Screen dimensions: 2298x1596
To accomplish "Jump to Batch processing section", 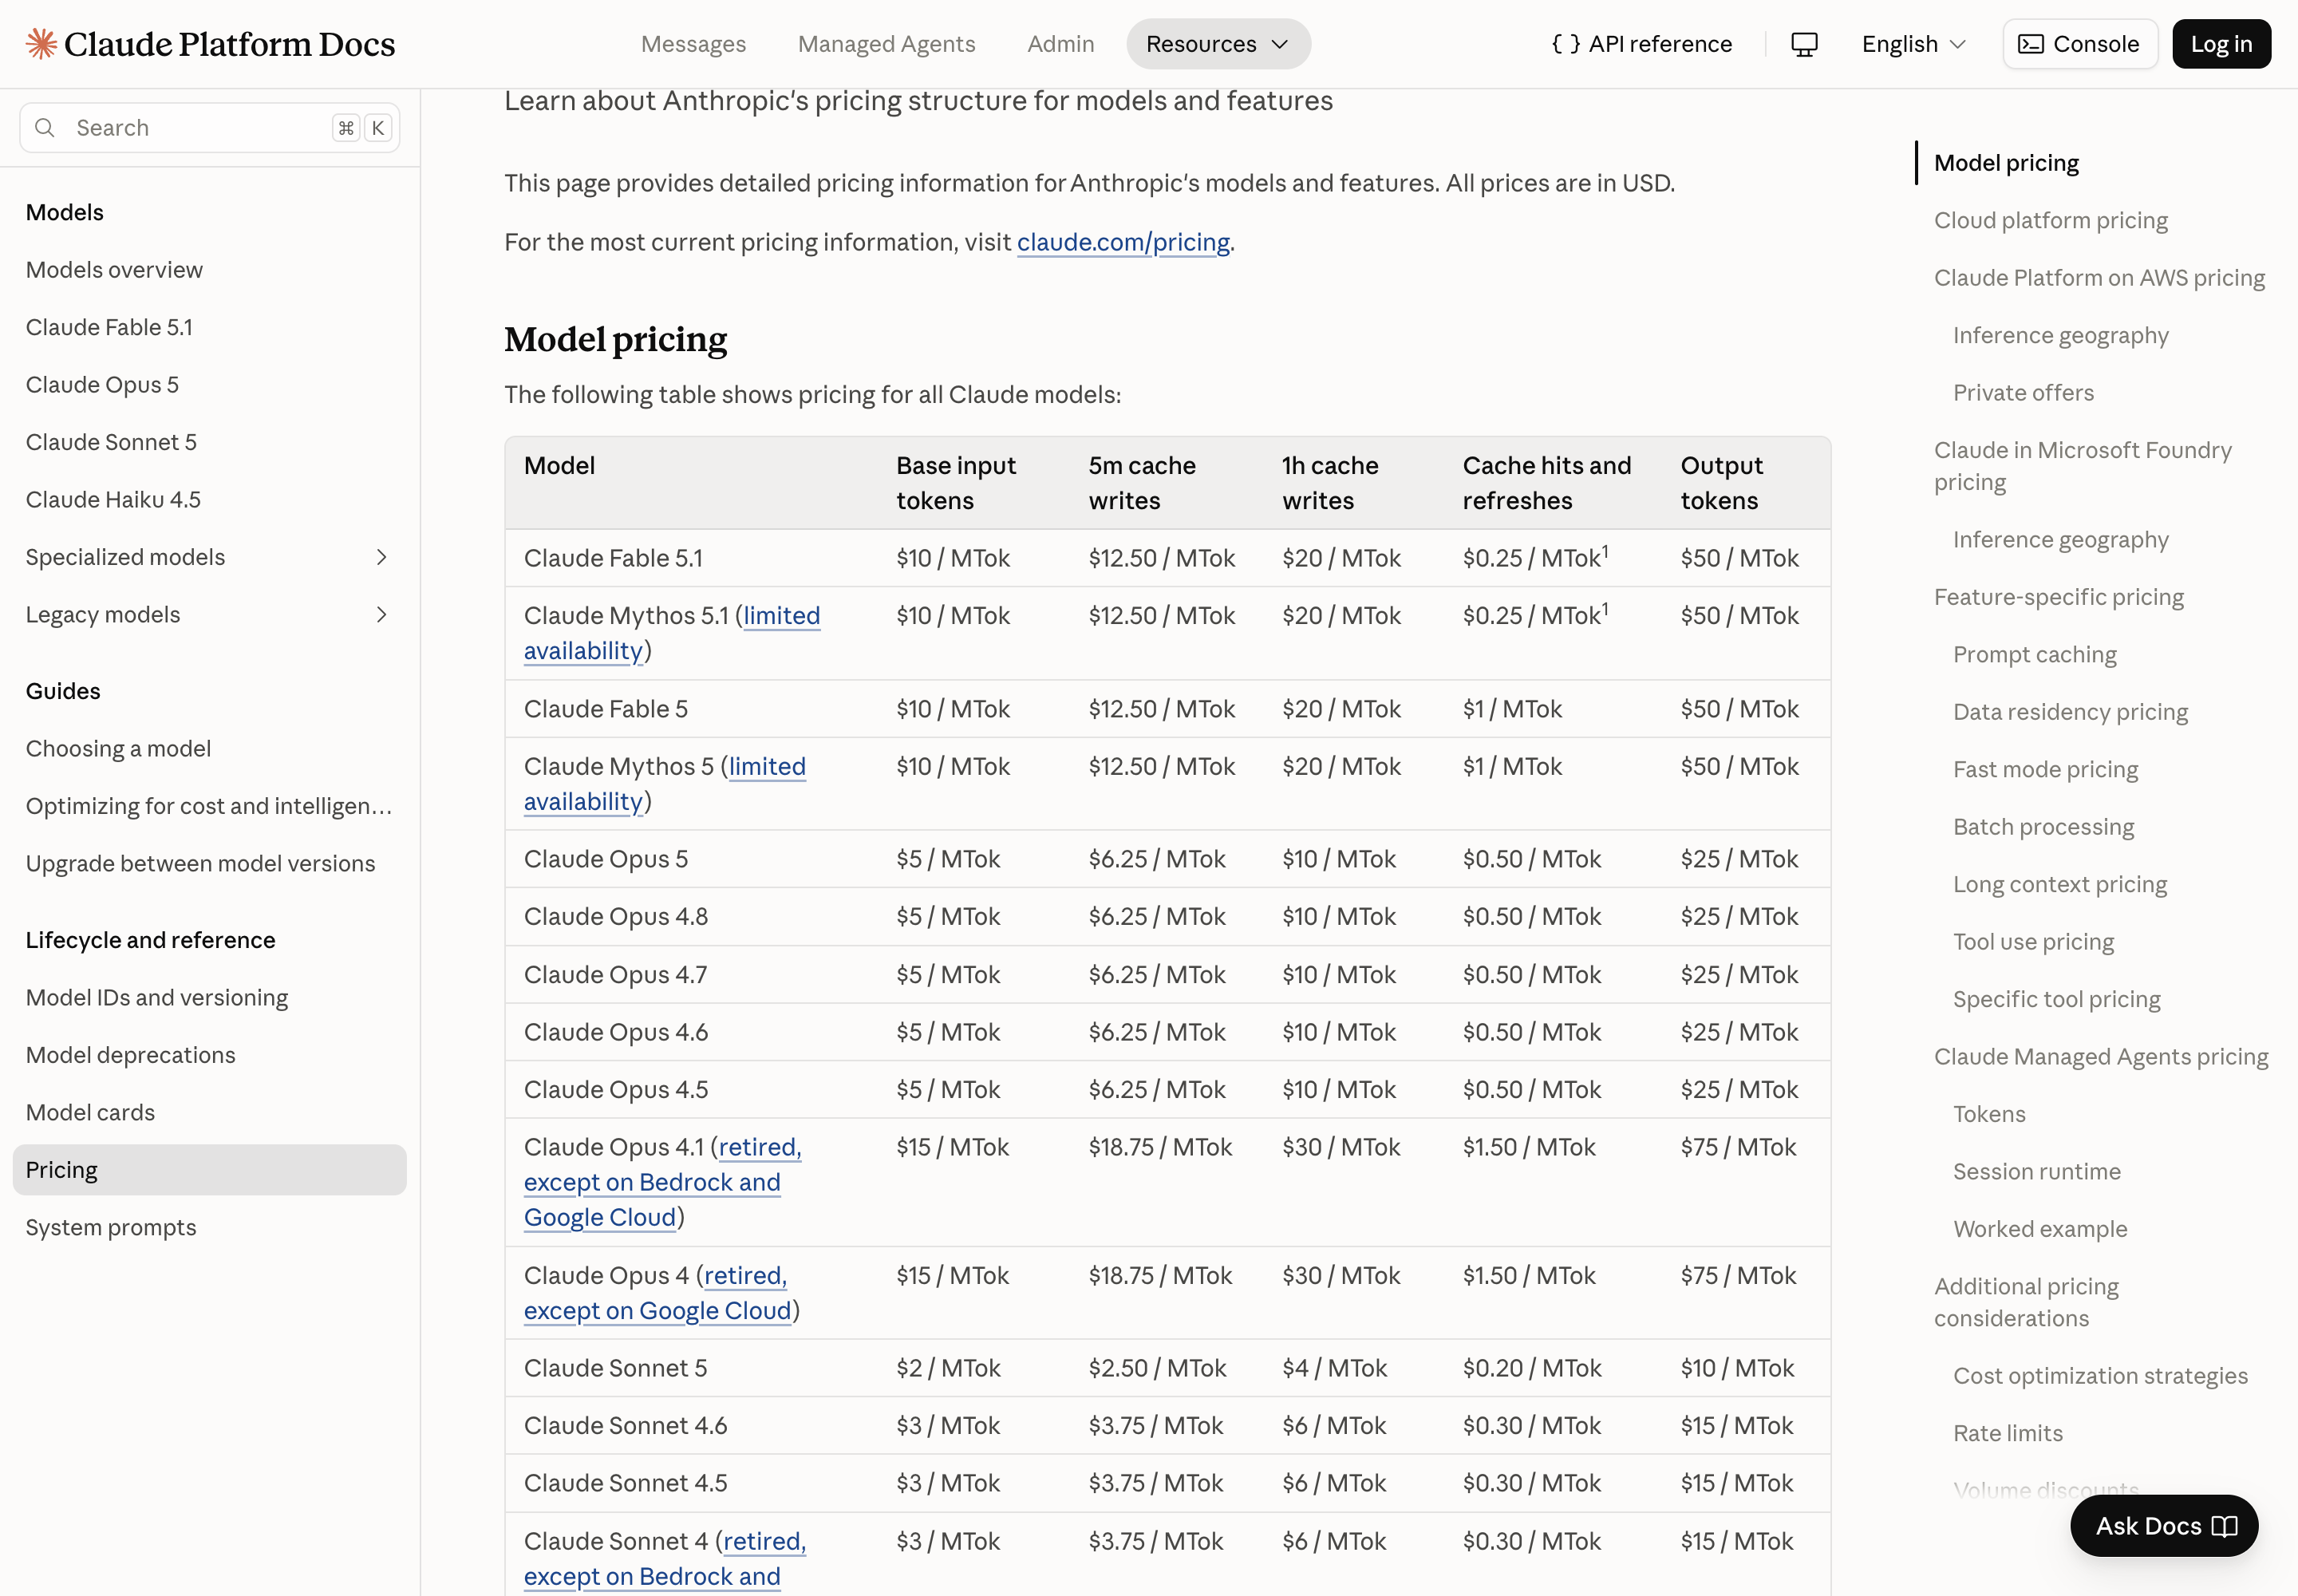I will pos(2043,827).
